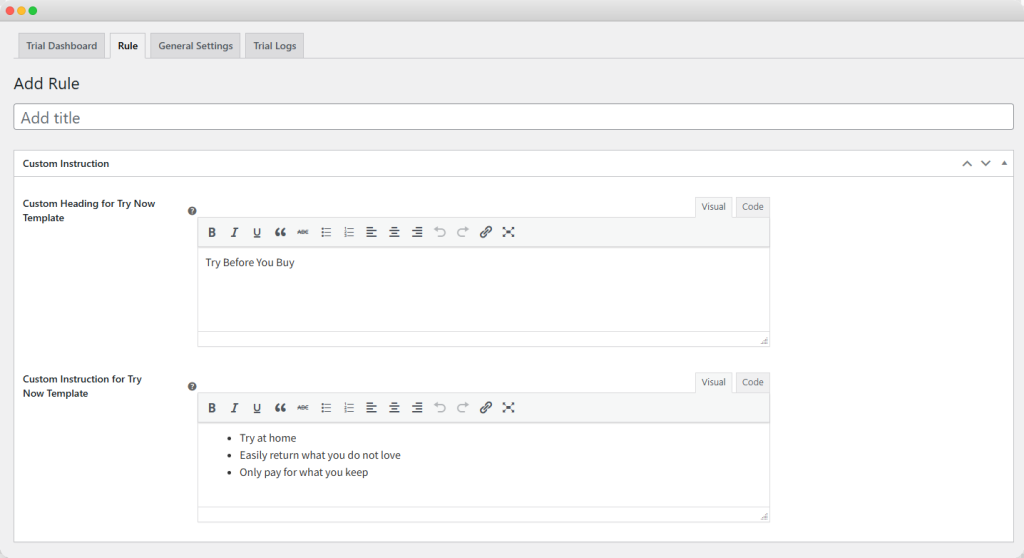Insert link in Custom Heading editor

coord(486,232)
